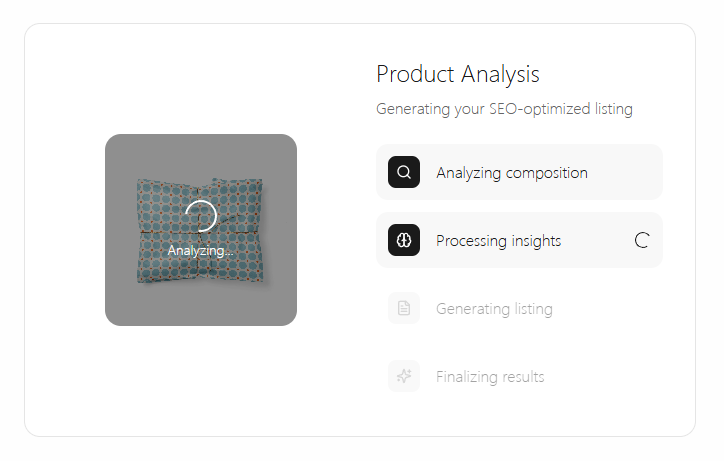The height and width of the screenshot is (461, 724).
Task: Click the Finalizing results step label
Action: 490,376
